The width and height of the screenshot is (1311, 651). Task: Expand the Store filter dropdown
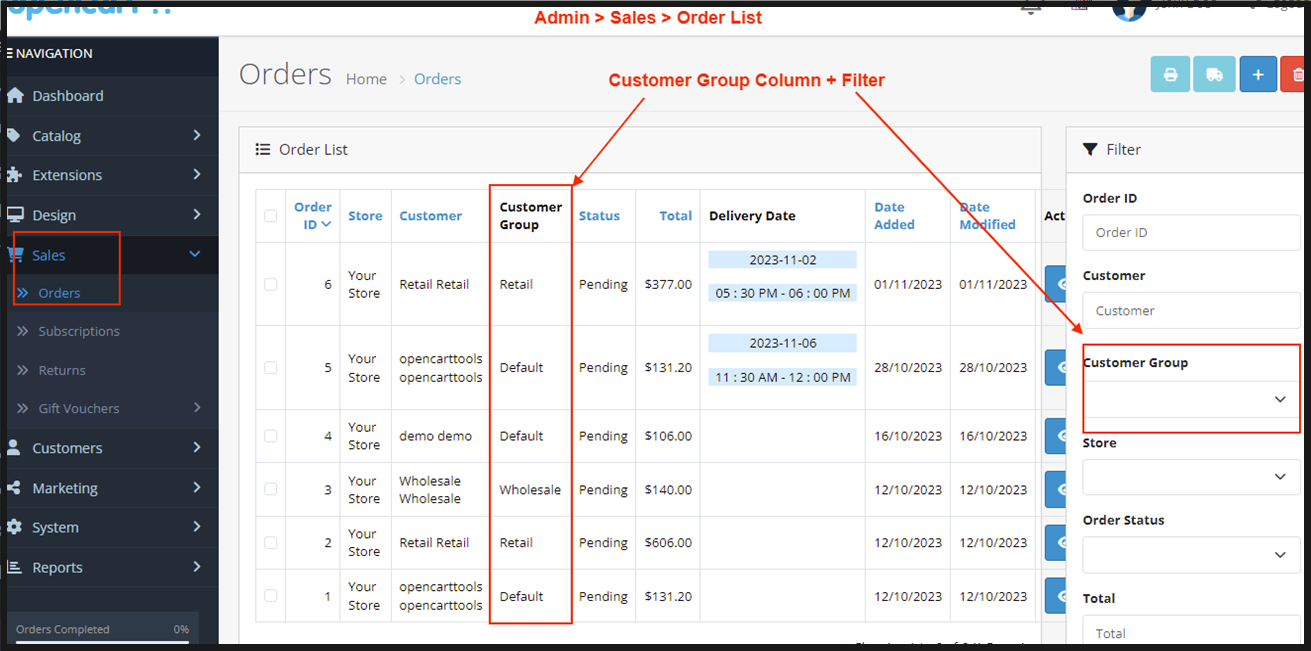click(x=1190, y=477)
